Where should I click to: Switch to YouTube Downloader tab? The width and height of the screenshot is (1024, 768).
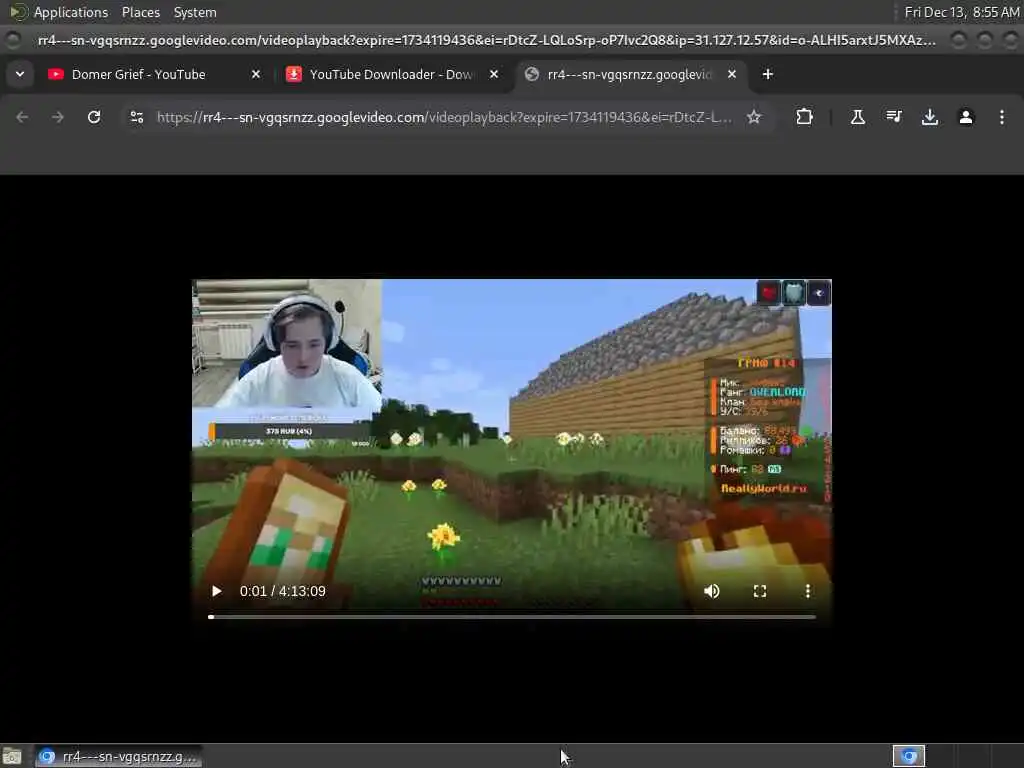click(x=392, y=74)
